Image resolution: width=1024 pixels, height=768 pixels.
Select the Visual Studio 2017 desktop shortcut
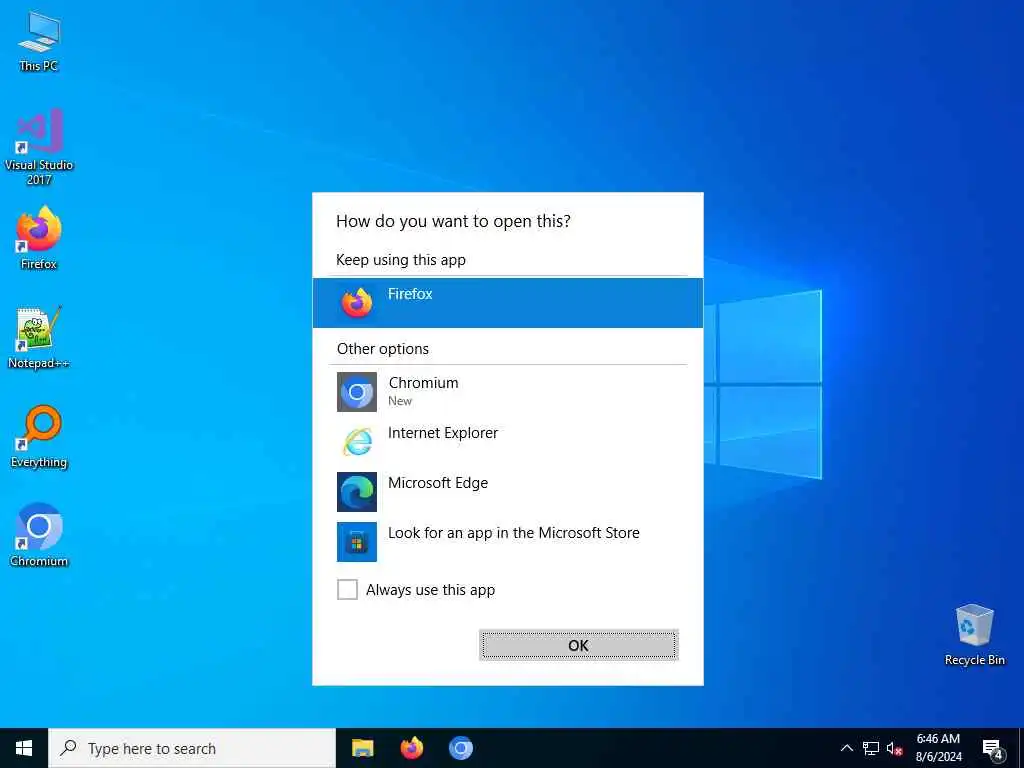[39, 146]
